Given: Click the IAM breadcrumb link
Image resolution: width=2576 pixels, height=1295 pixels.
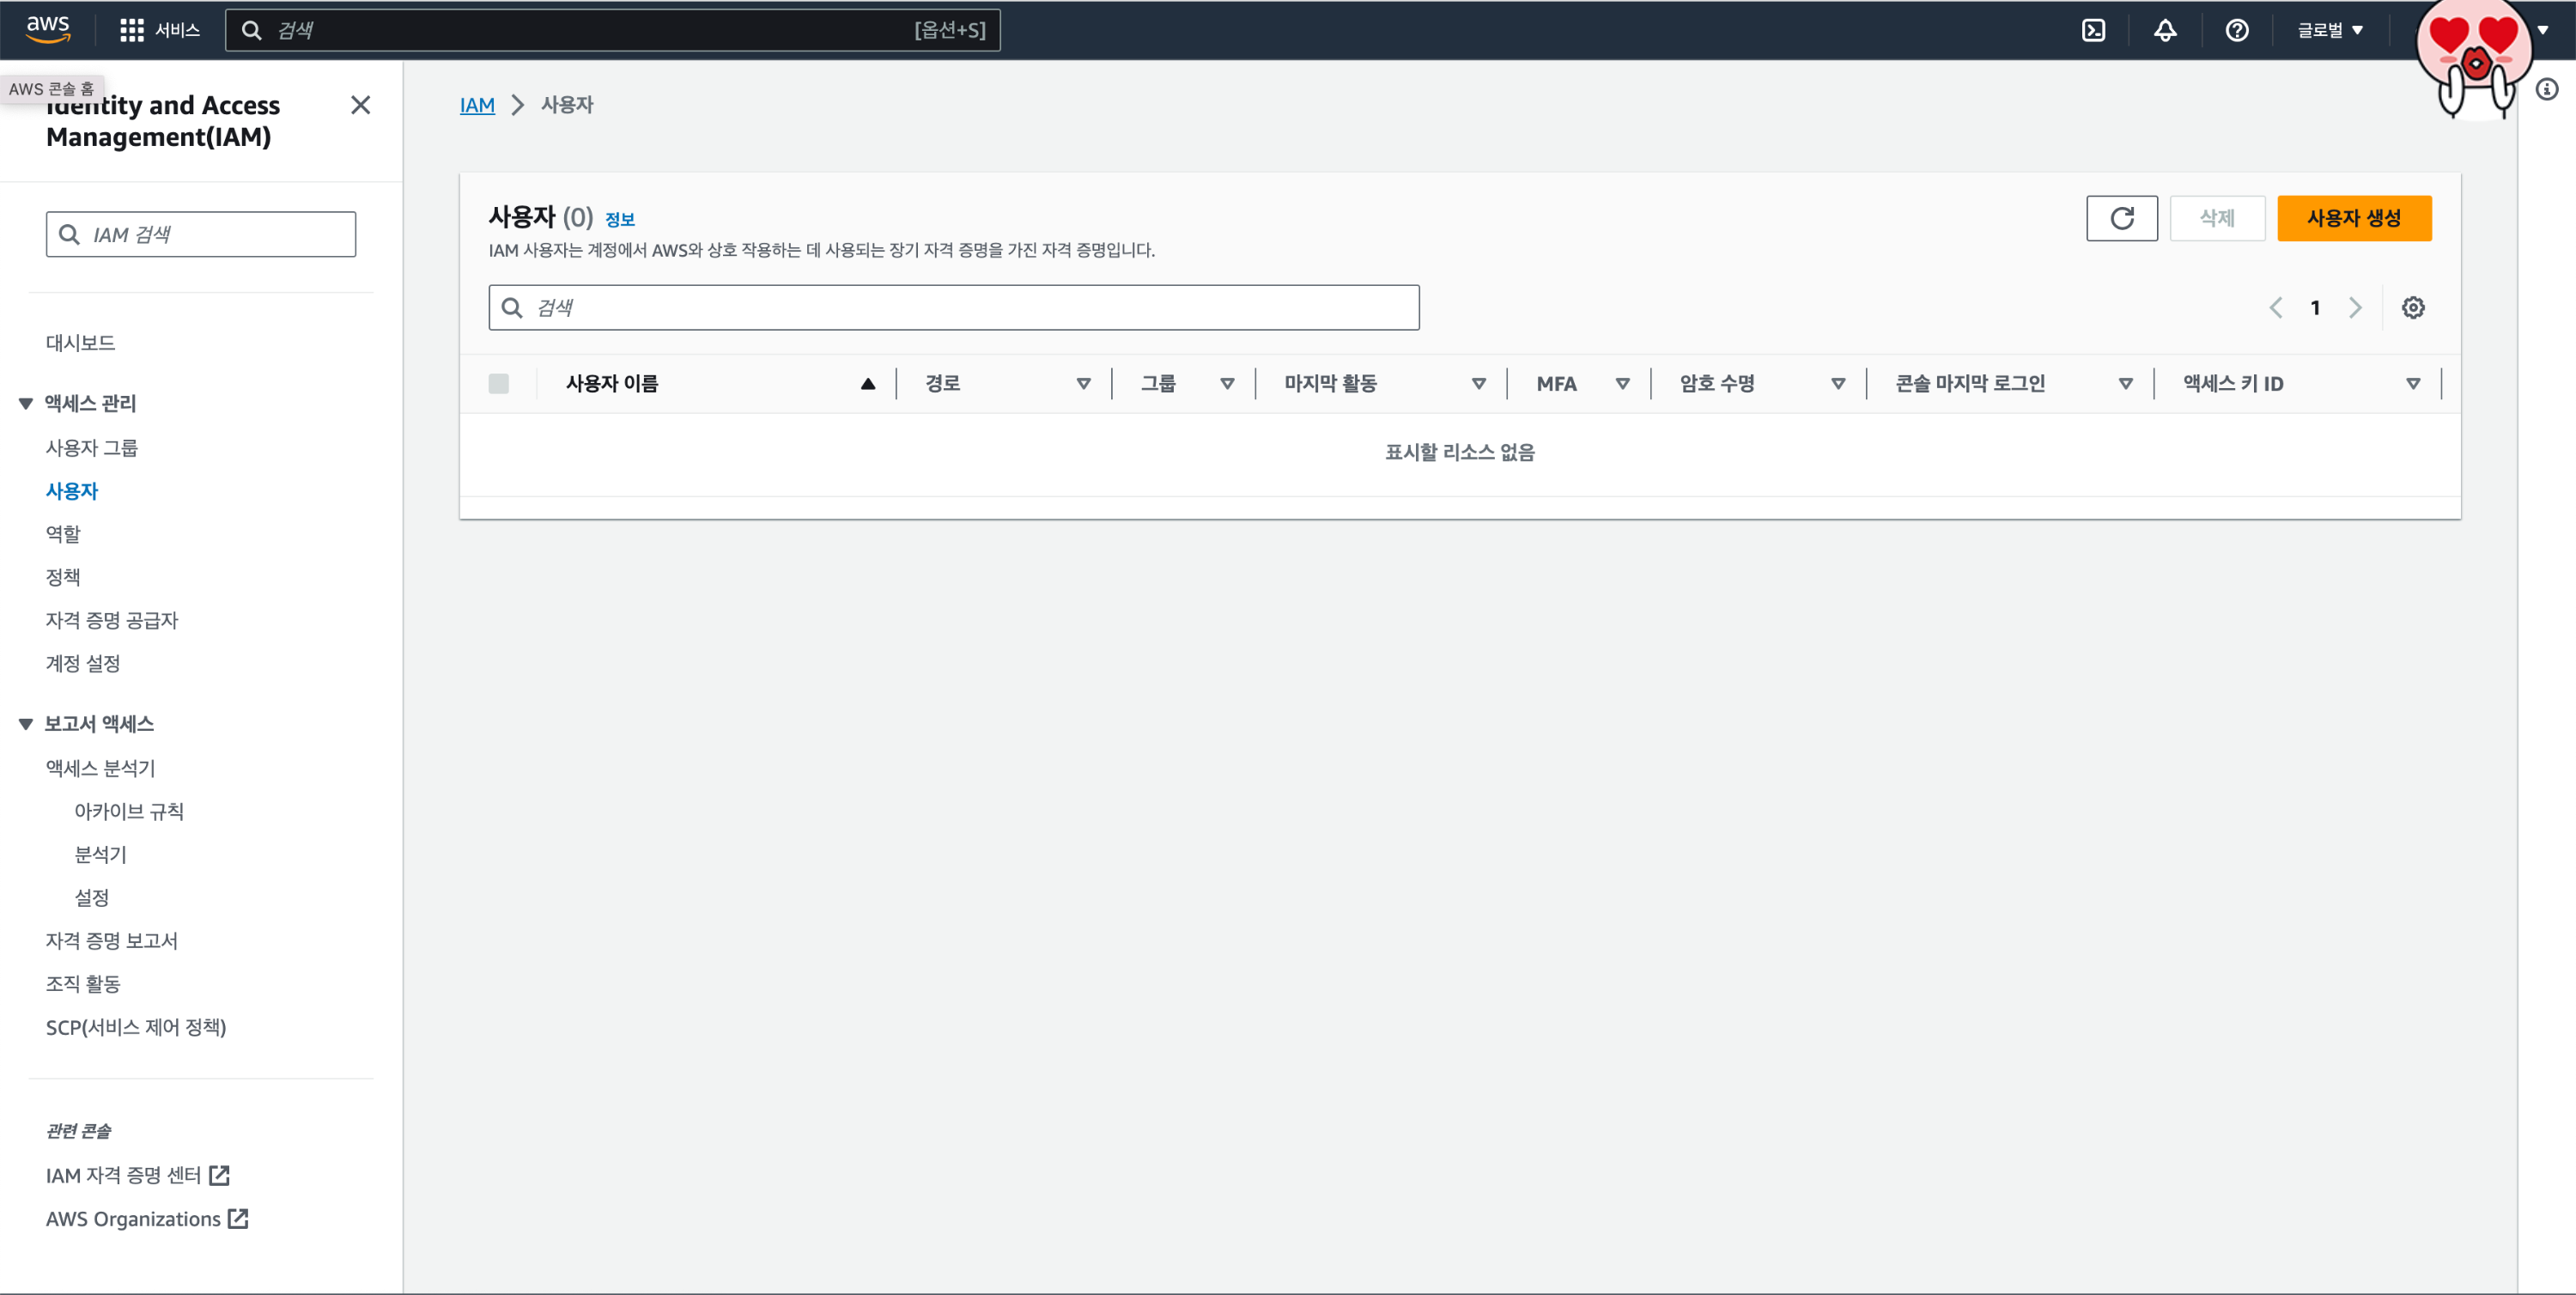Looking at the screenshot, I should [477, 105].
